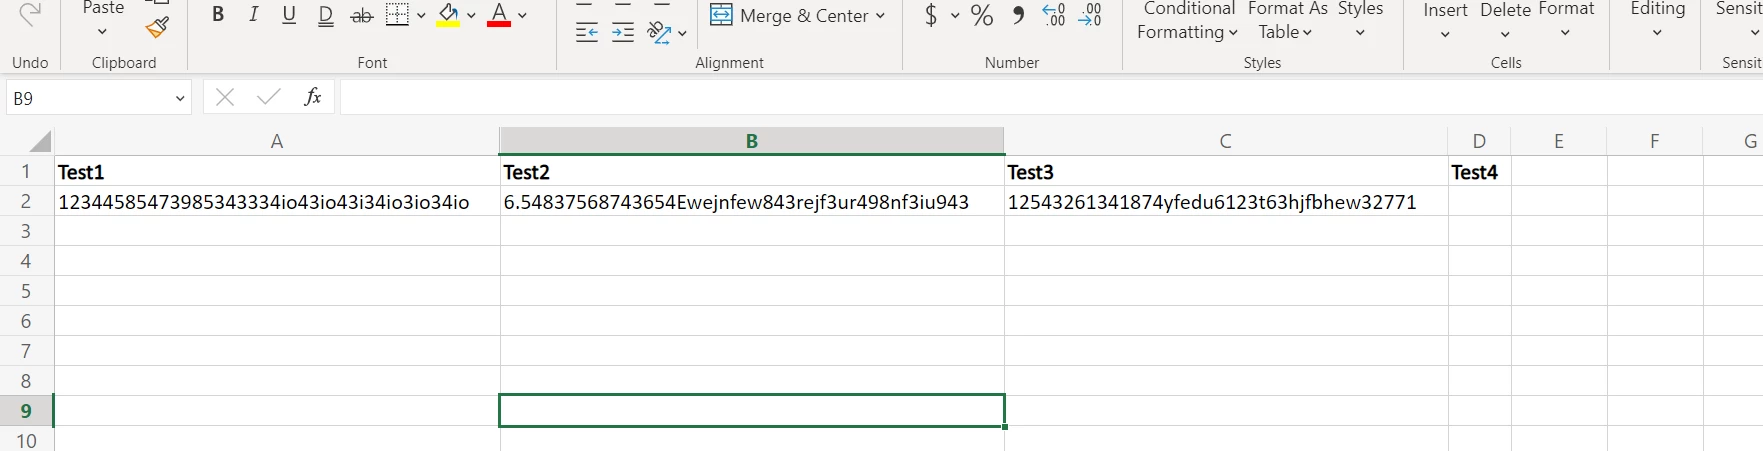Apply the Accounting dollar format
This screenshot has width=1763, height=451.
coord(931,15)
